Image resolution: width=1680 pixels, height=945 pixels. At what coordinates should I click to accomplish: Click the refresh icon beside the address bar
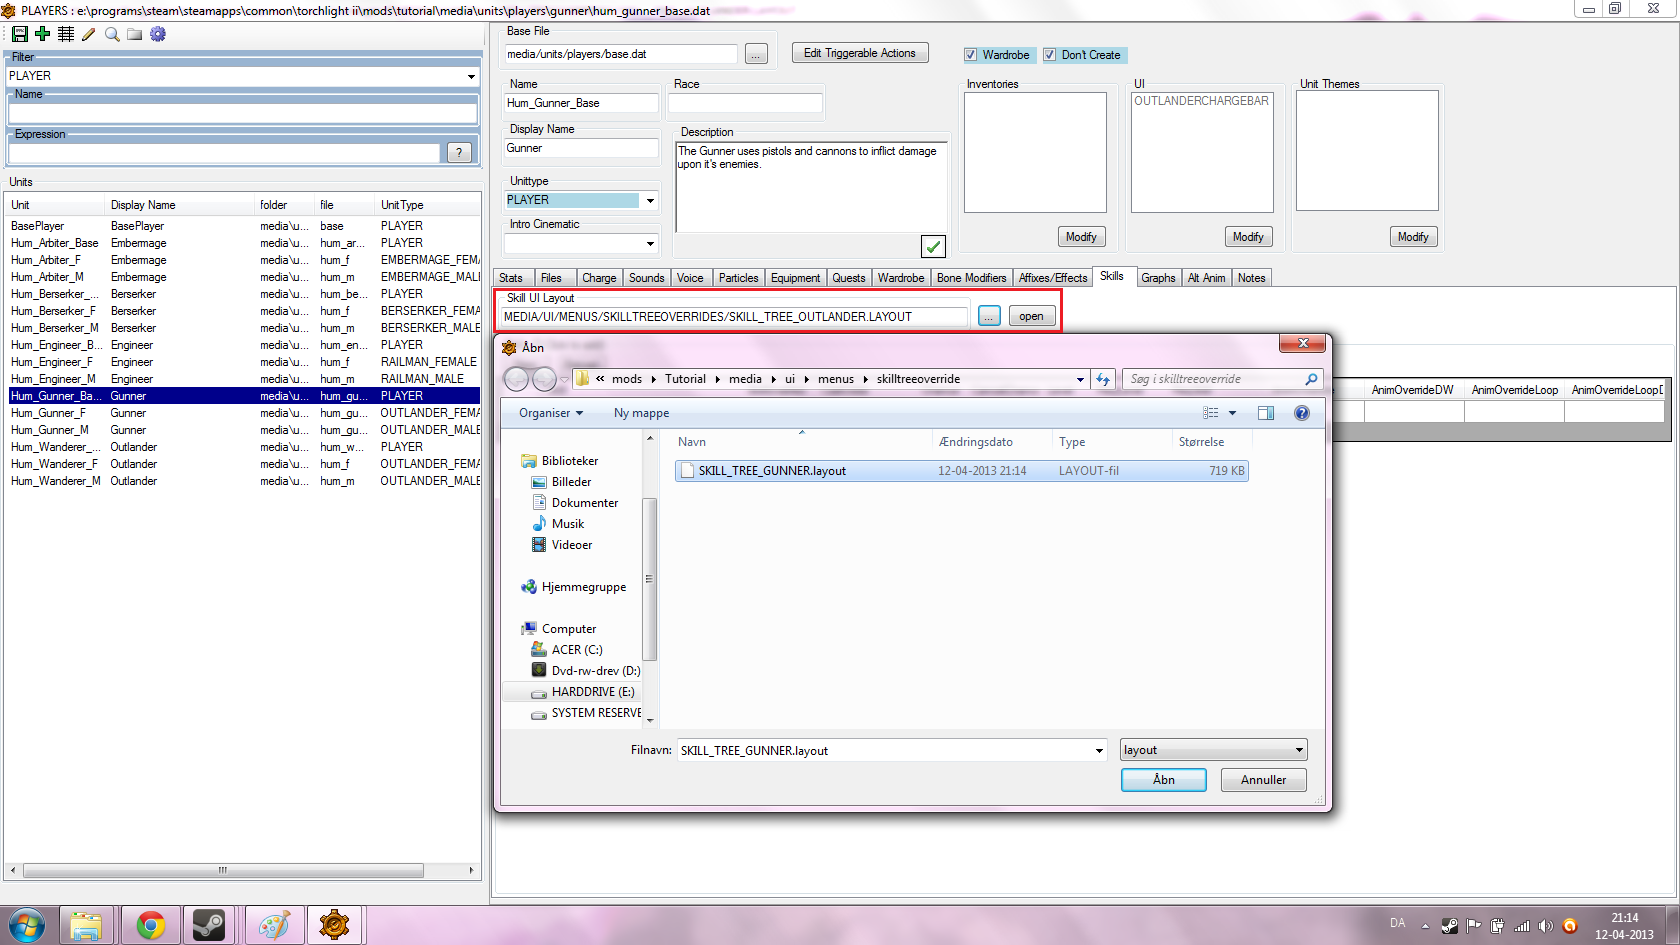[x=1103, y=379]
